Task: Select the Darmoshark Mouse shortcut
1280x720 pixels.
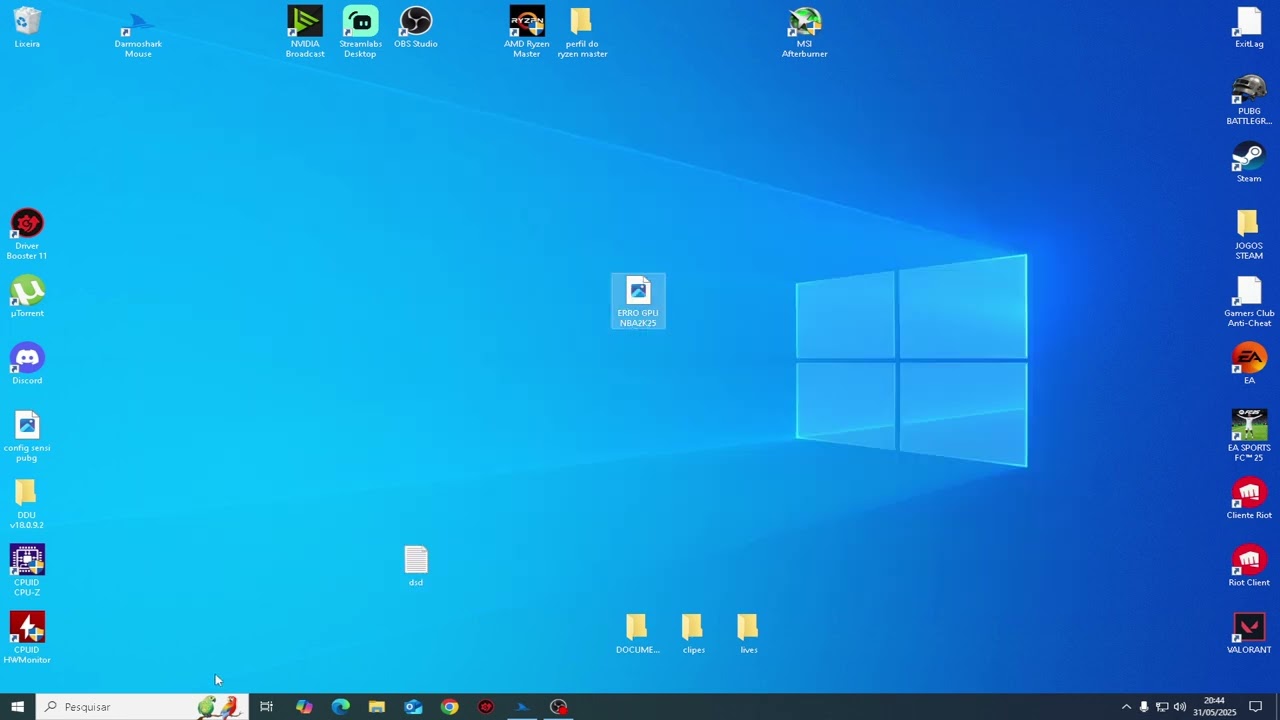Action: coord(138,33)
